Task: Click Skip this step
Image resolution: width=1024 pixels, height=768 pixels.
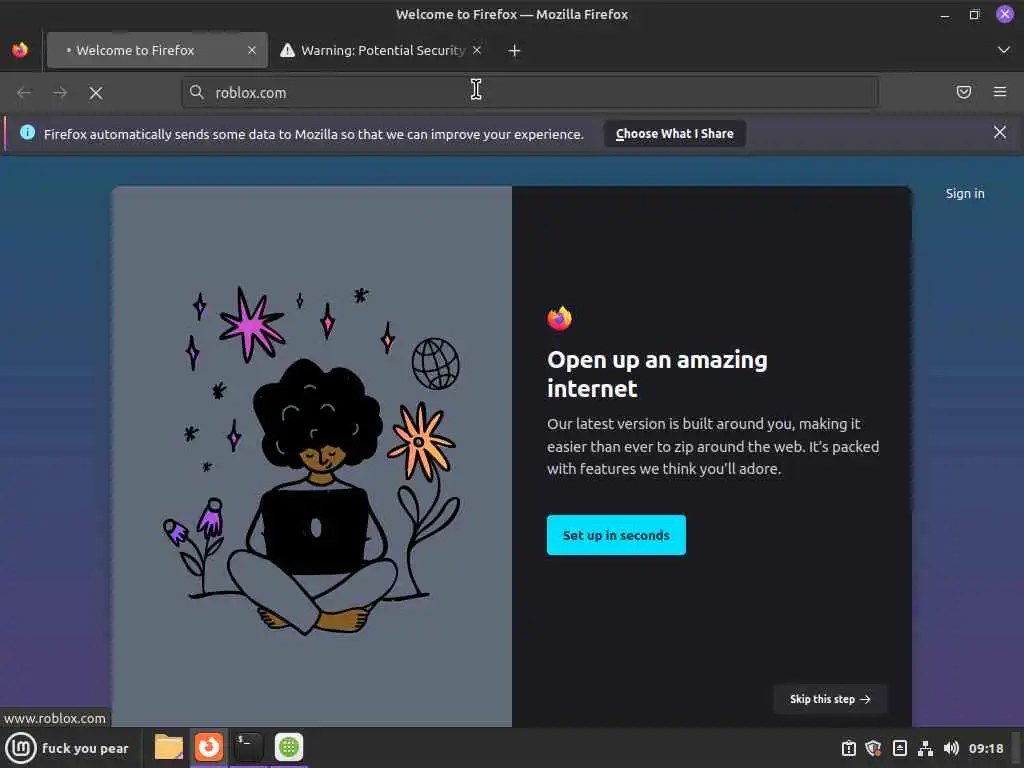Action: pos(830,699)
